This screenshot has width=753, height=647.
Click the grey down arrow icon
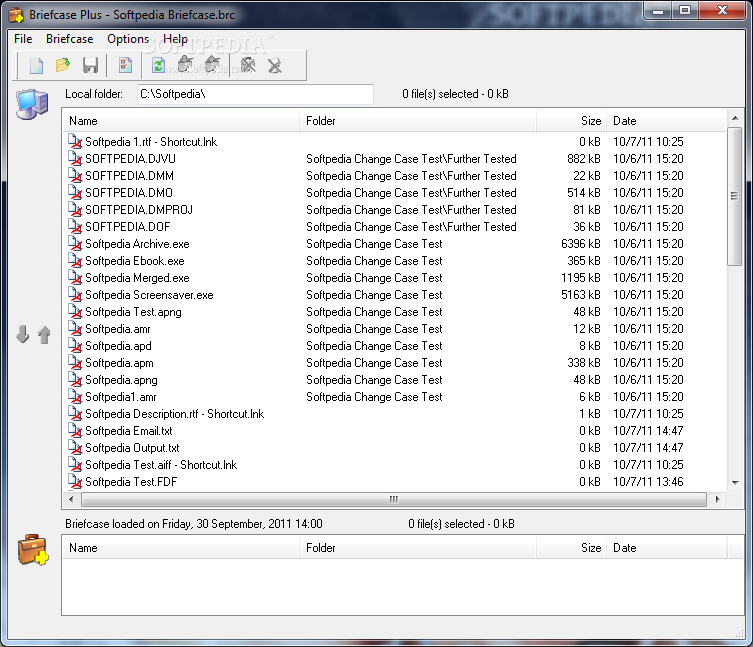23,334
